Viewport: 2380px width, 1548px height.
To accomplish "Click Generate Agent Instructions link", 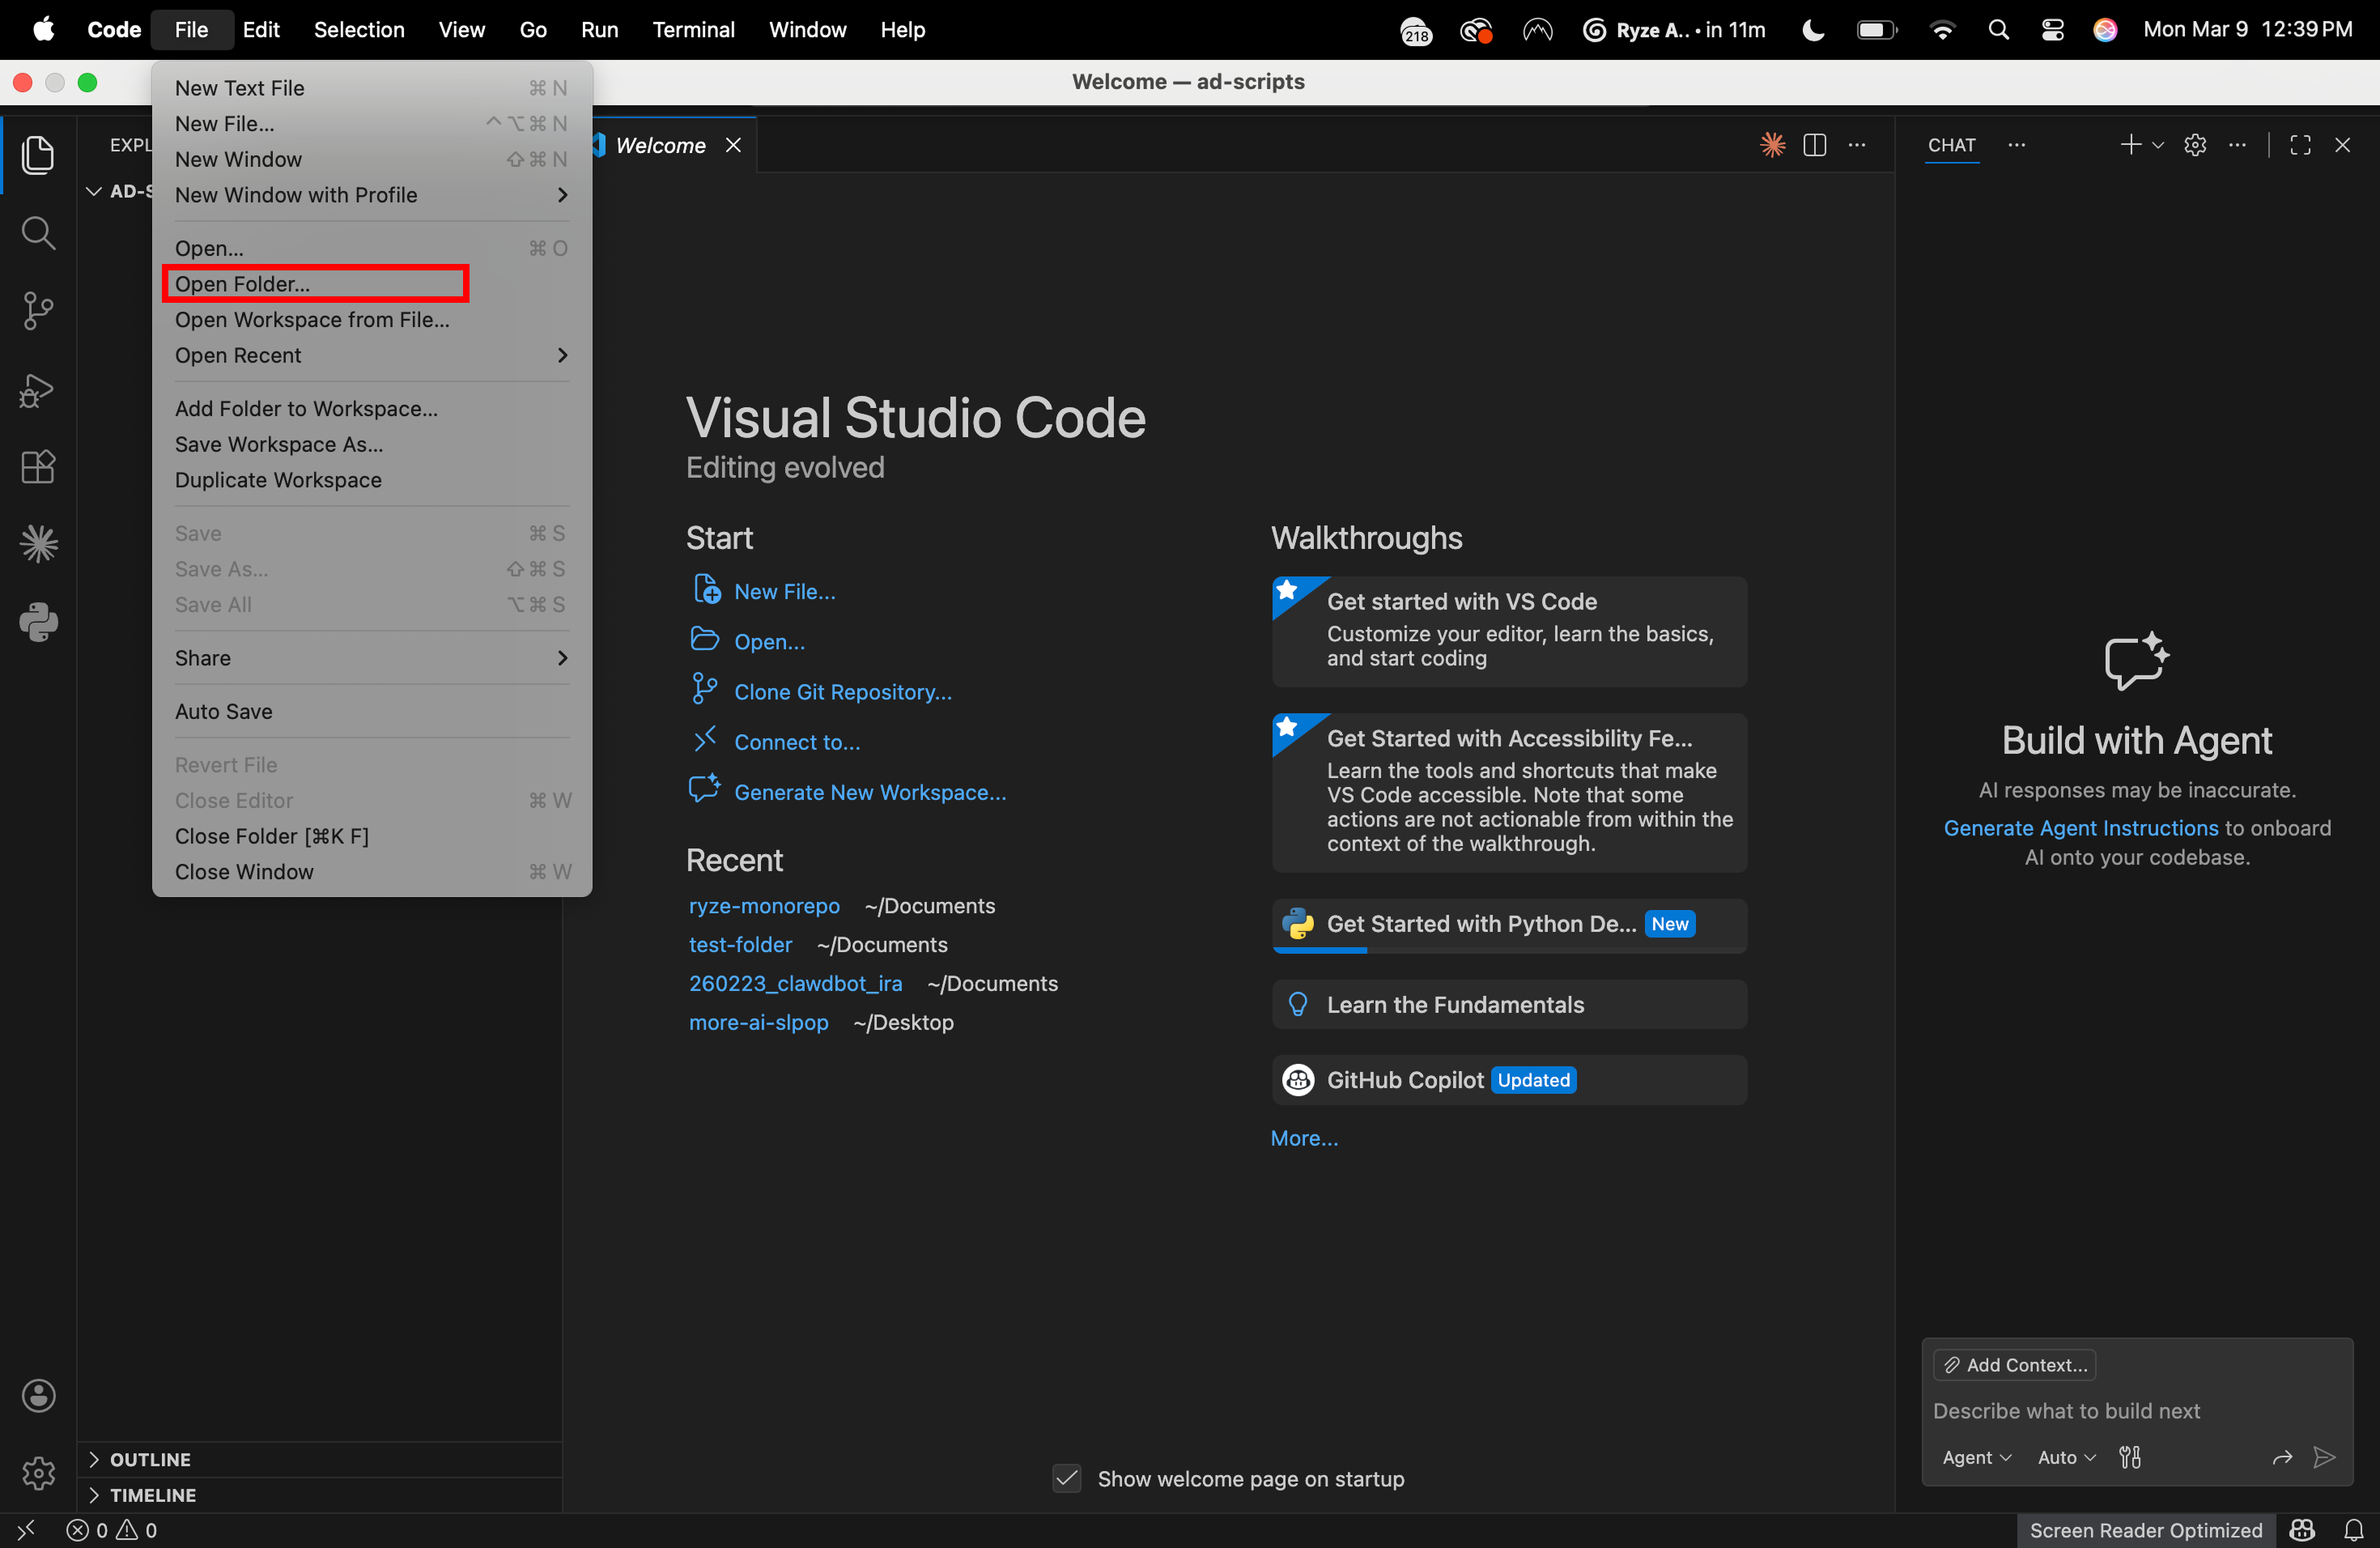I will click(x=2078, y=828).
